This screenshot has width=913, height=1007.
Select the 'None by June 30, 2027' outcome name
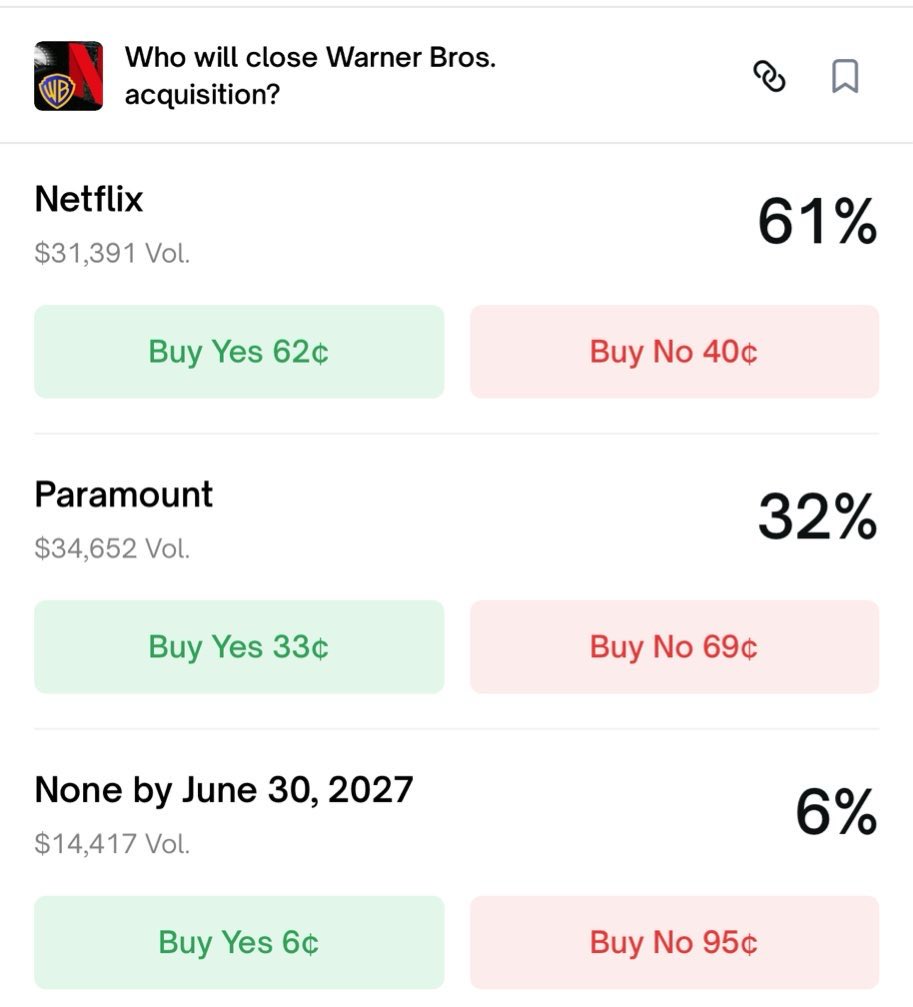pos(224,790)
